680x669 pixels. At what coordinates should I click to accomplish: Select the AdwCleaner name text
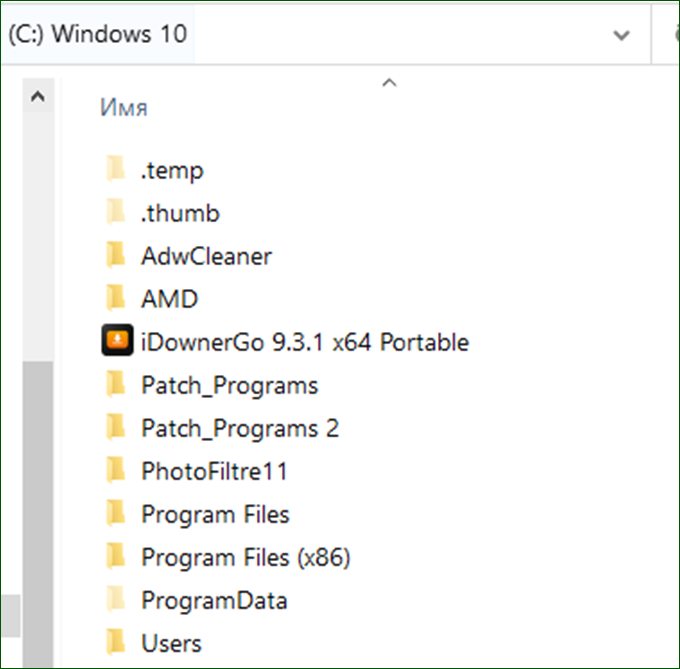(x=206, y=256)
